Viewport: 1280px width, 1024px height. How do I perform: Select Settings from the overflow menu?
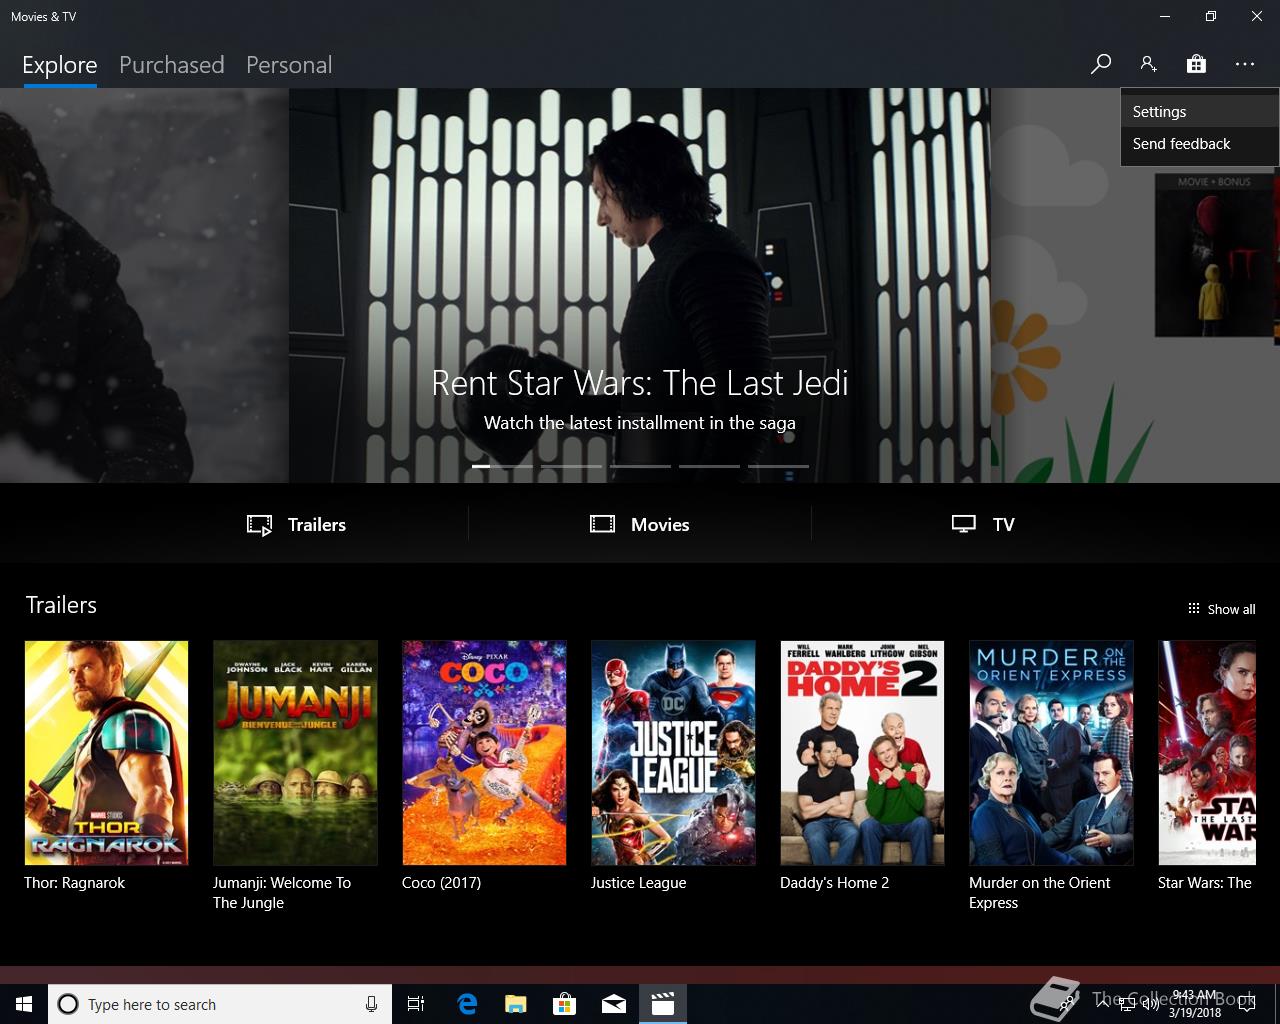pos(1199,112)
